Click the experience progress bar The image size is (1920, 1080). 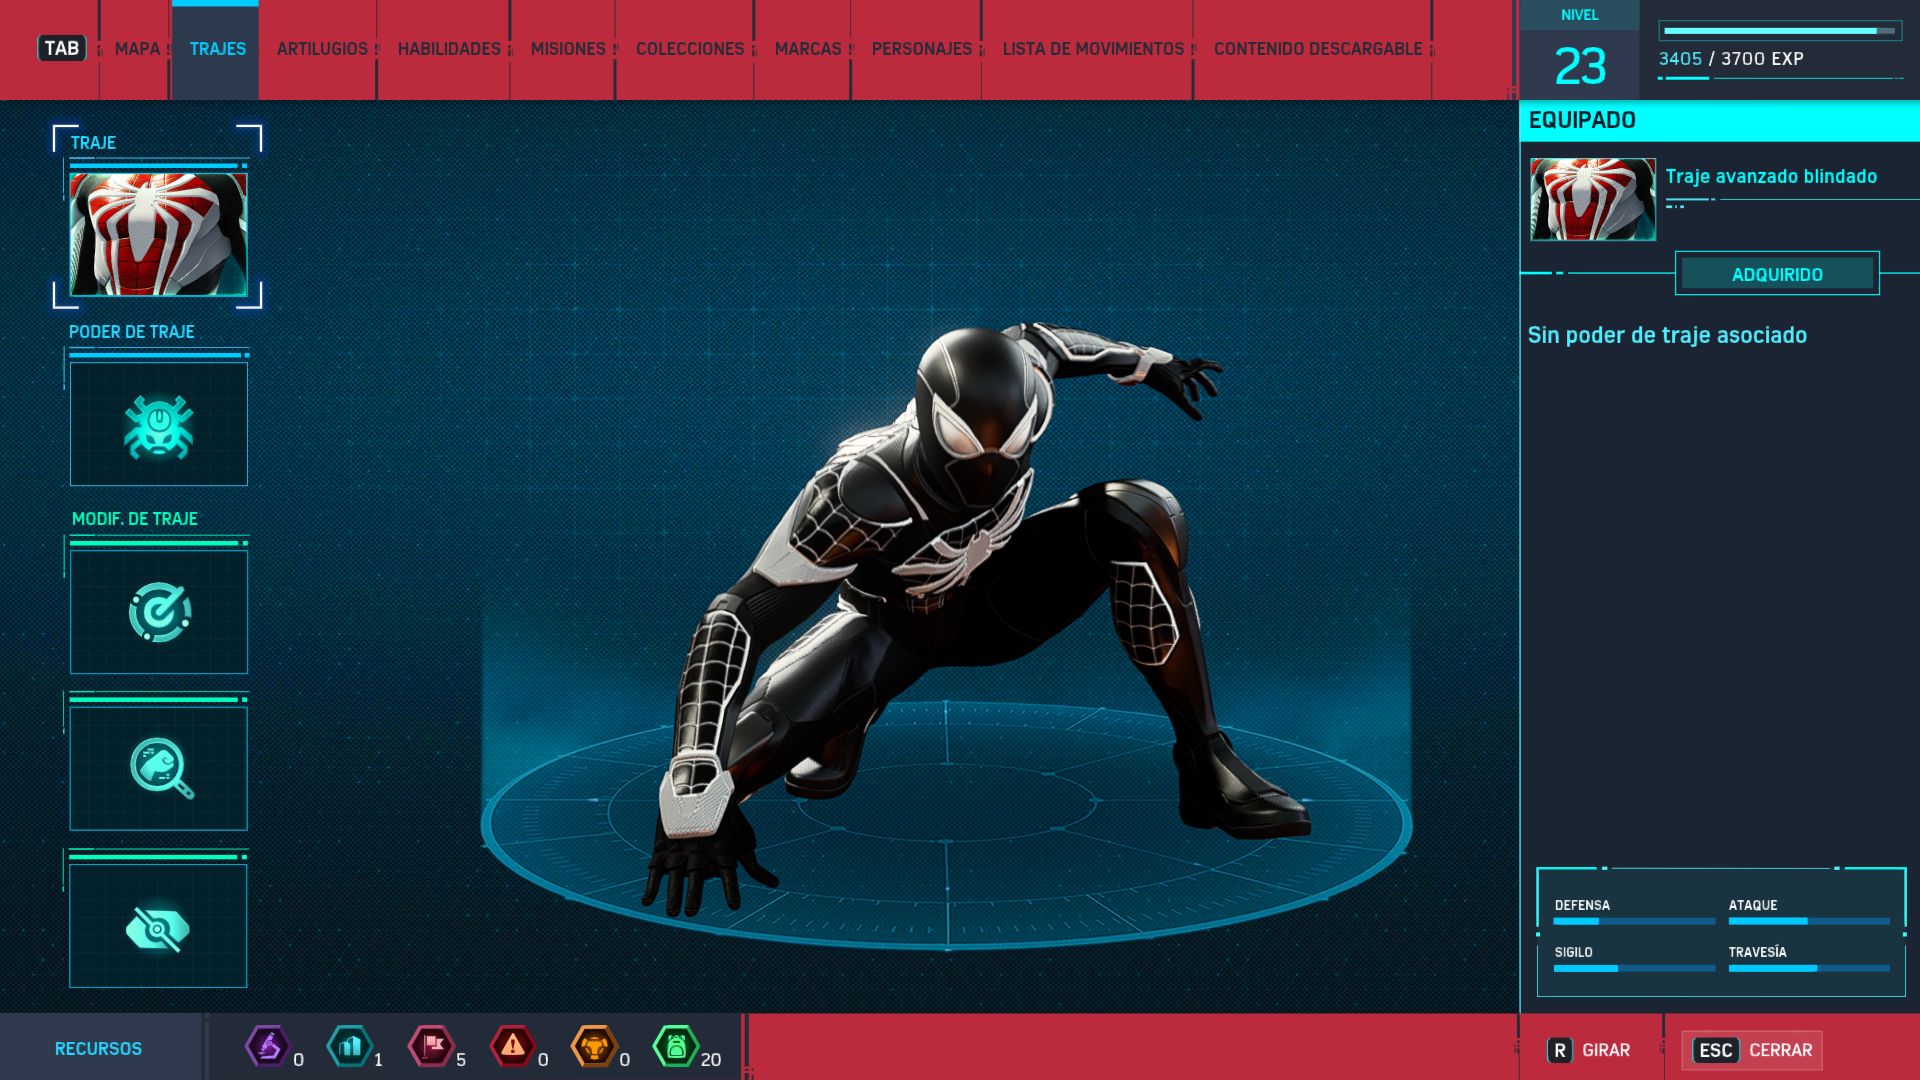1779,31
